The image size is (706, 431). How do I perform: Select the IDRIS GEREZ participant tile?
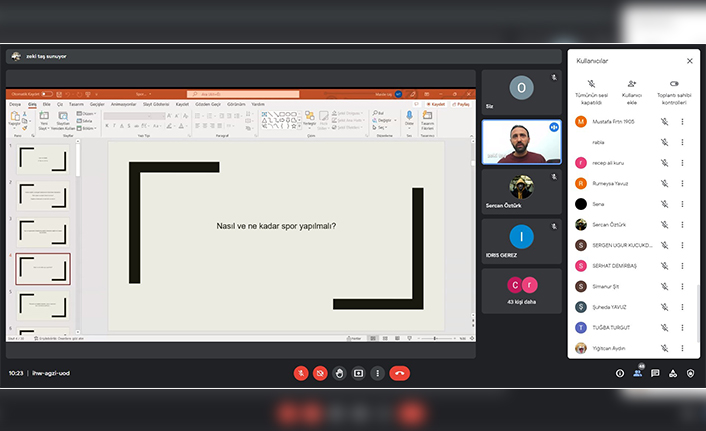click(x=521, y=242)
